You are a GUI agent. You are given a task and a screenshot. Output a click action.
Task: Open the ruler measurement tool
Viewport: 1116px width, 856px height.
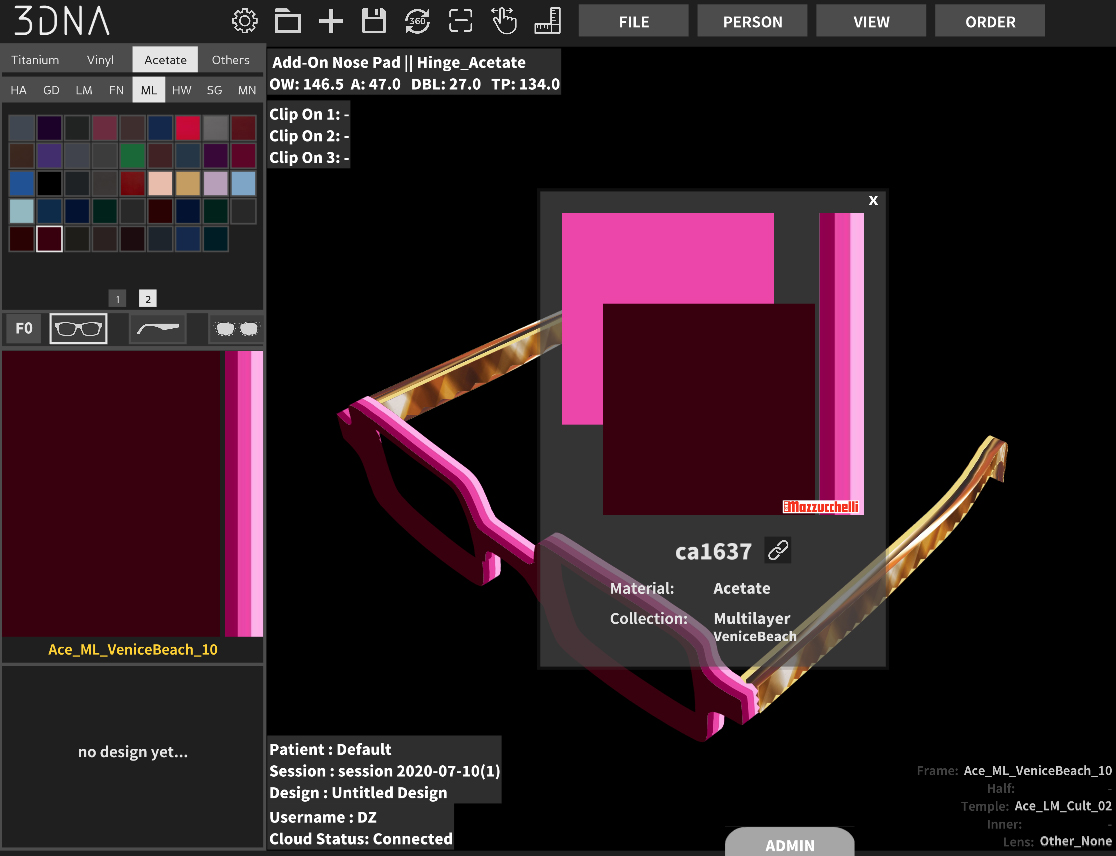(x=547, y=21)
